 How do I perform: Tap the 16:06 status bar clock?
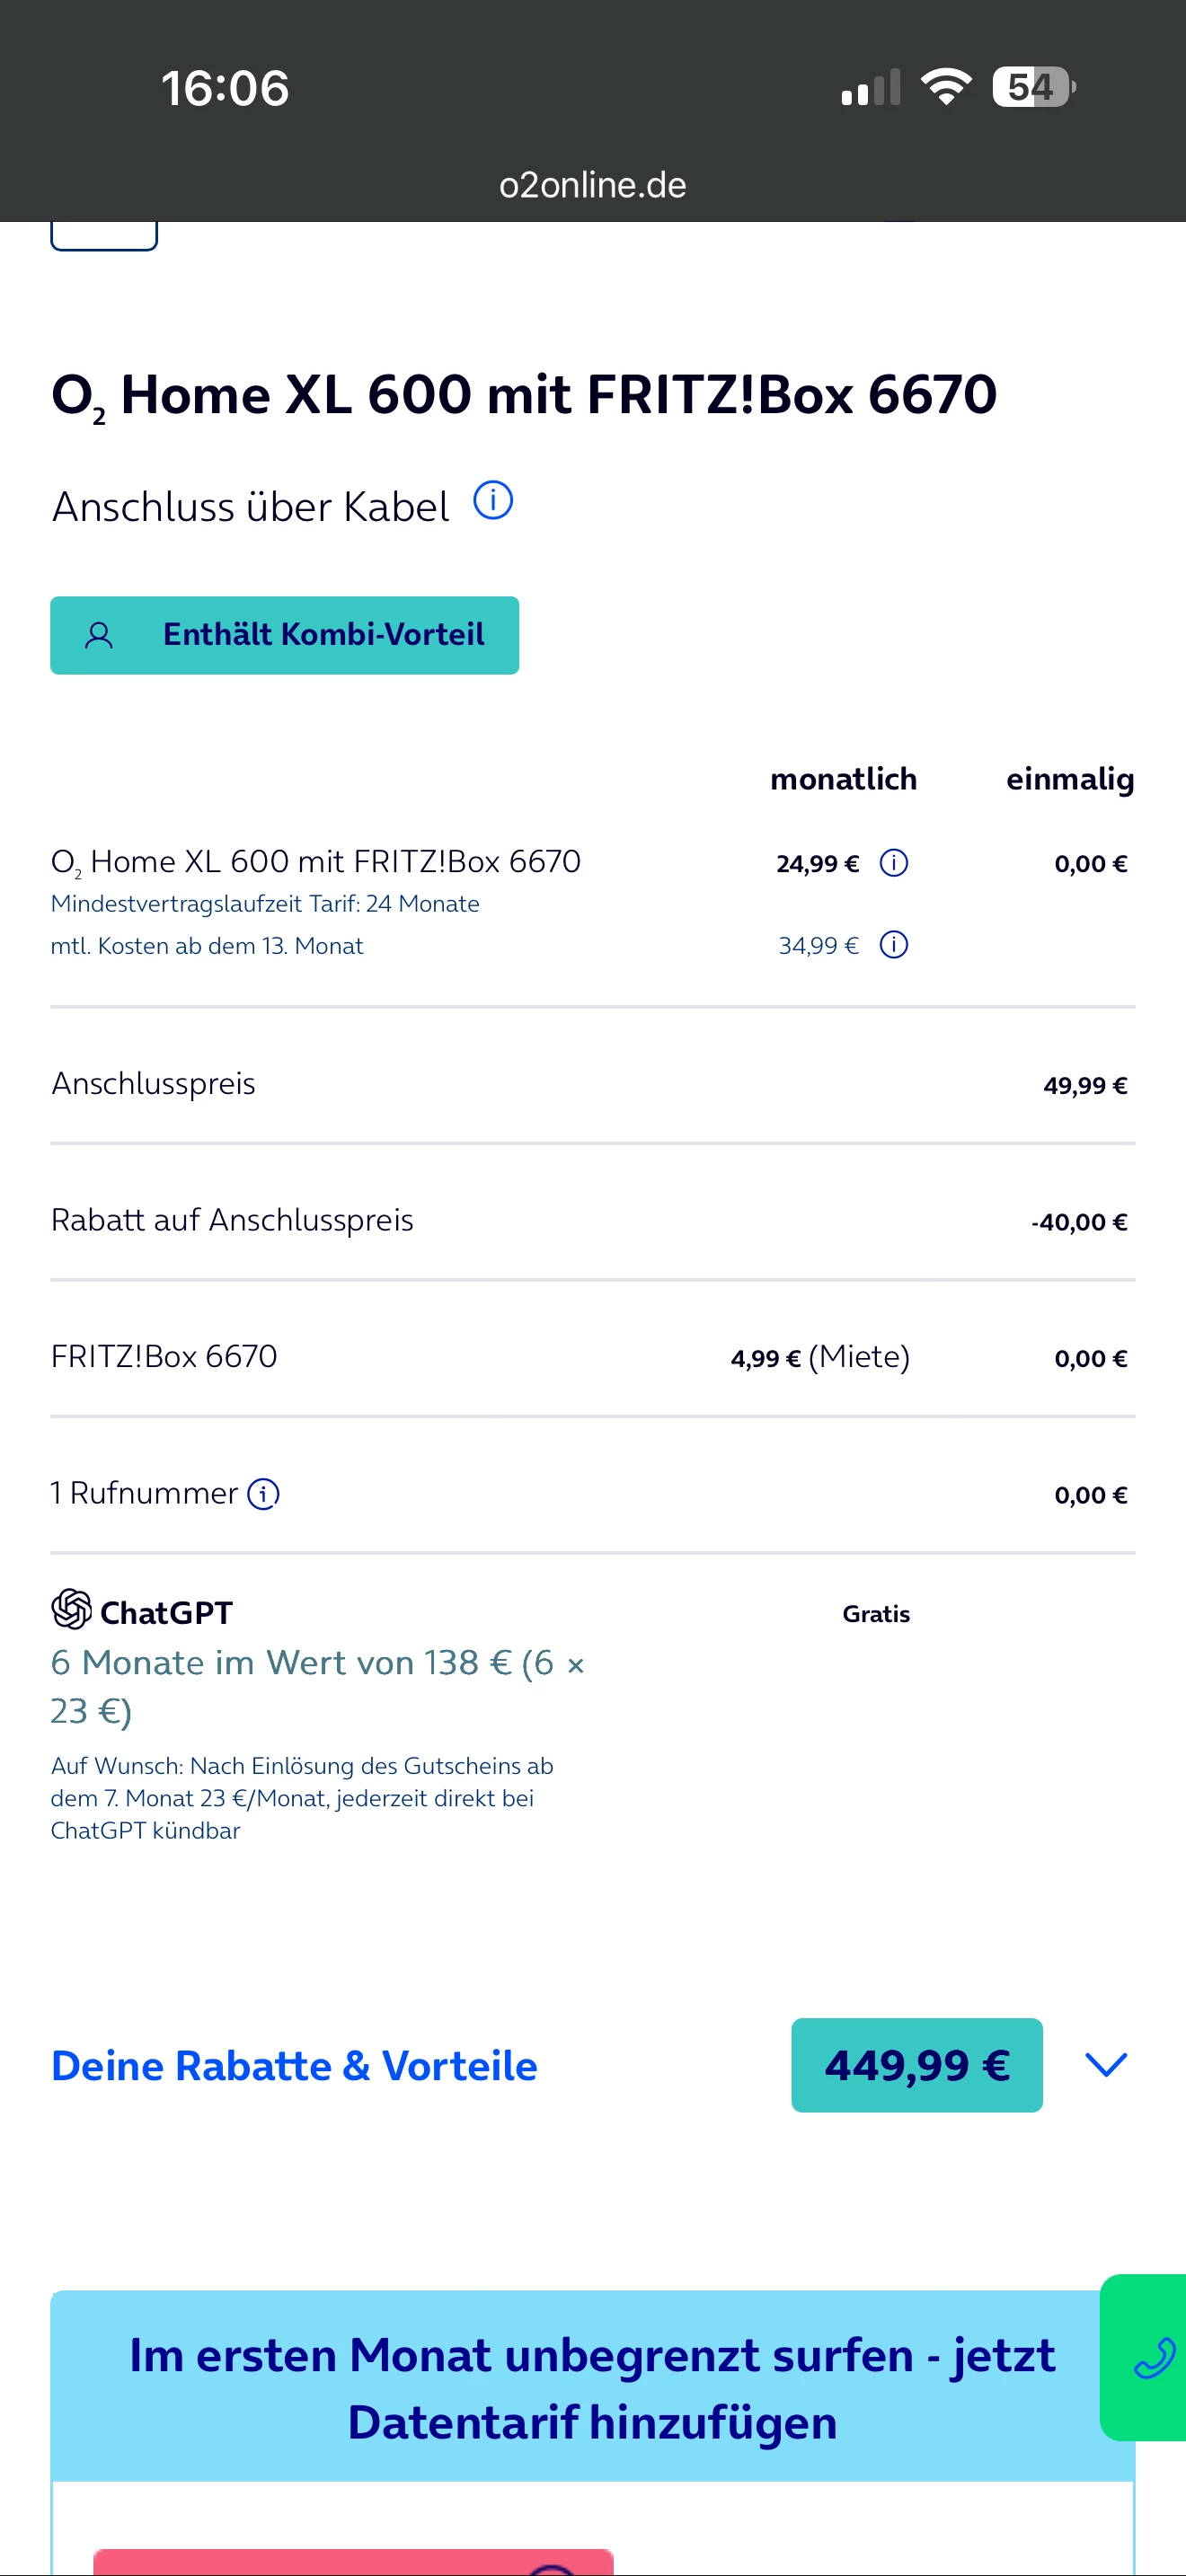(x=225, y=88)
